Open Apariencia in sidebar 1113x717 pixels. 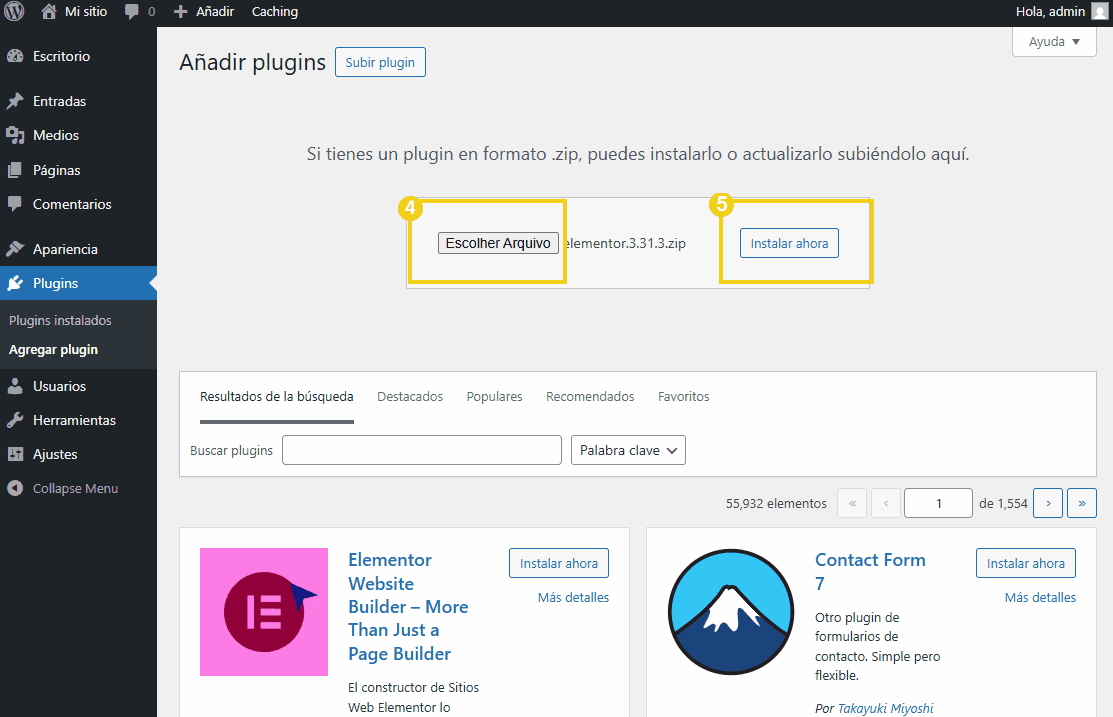[65, 249]
